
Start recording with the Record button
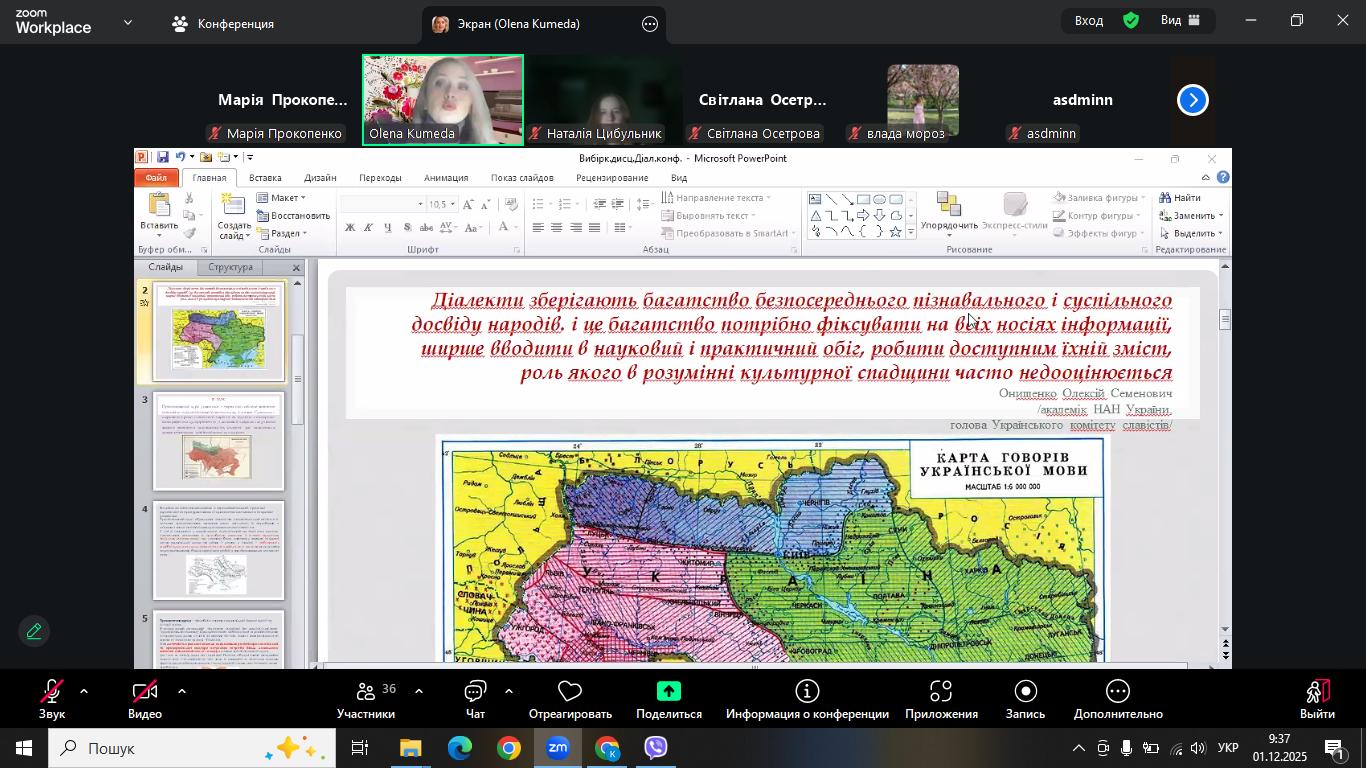[x=1025, y=700]
